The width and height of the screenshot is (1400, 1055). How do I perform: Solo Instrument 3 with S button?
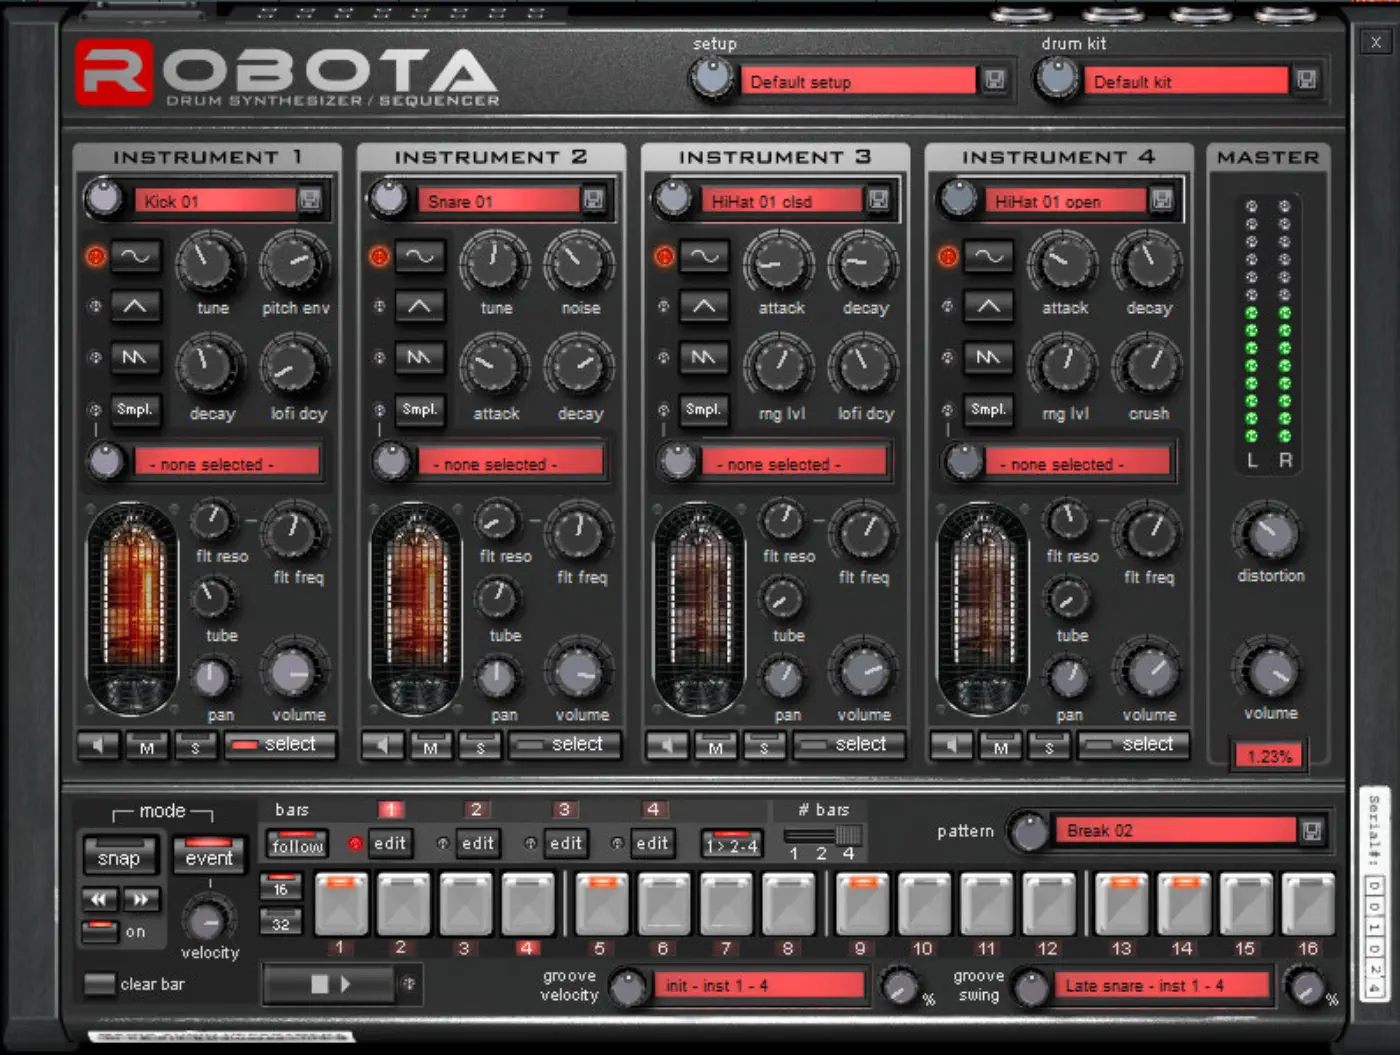tap(764, 746)
